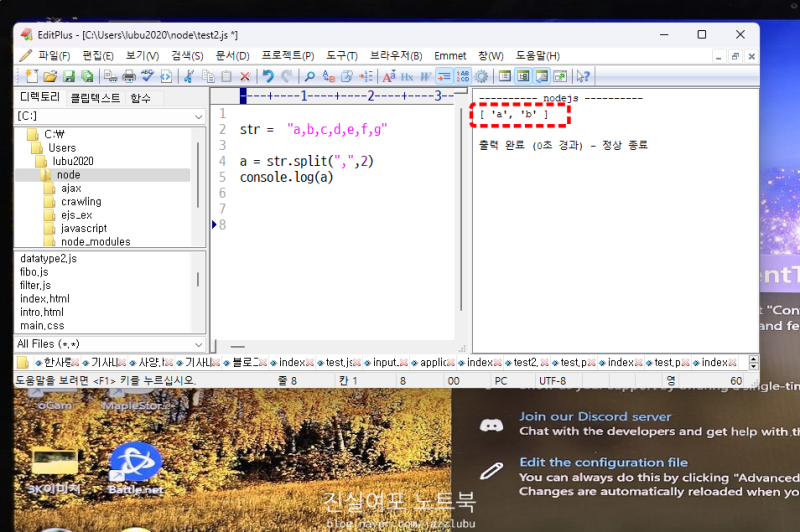The width and height of the screenshot is (800, 532).
Task: Click the Paste clipboard icon
Action: point(227,77)
